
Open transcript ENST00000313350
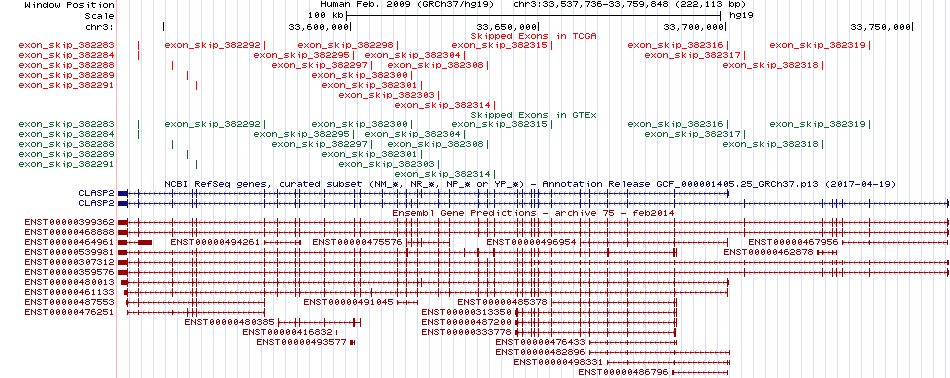tap(467, 312)
